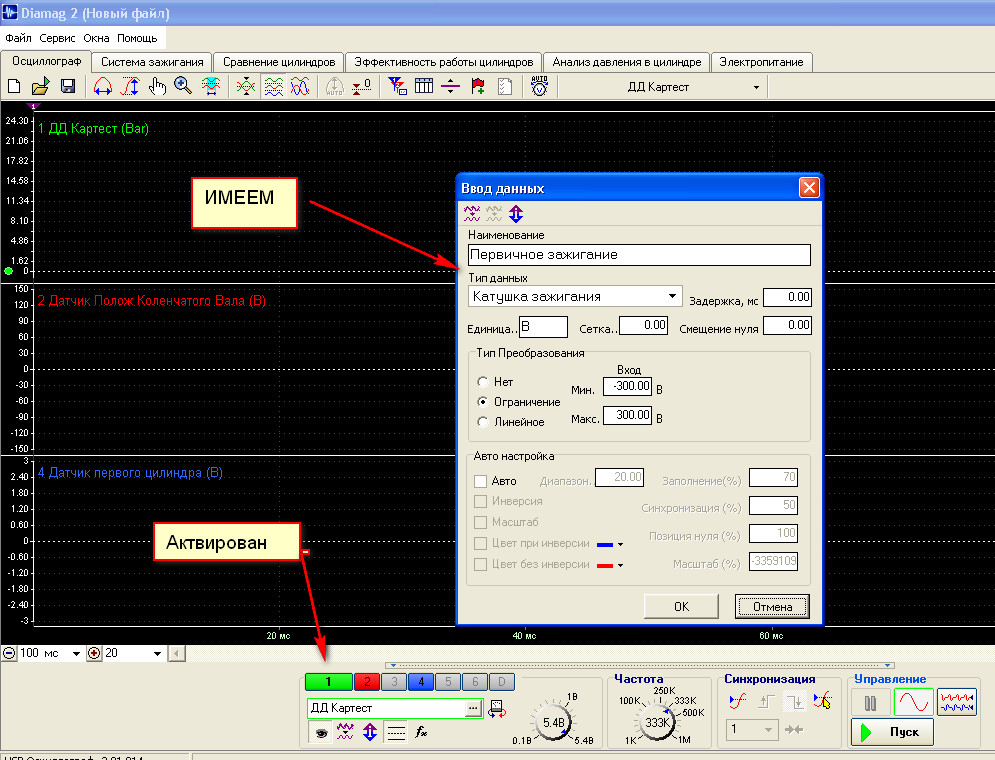This screenshot has height=760, width=995.
Task: Open the ДД Картест toolbar dropdown
Action: pyautogui.click(x=756, y=87)
